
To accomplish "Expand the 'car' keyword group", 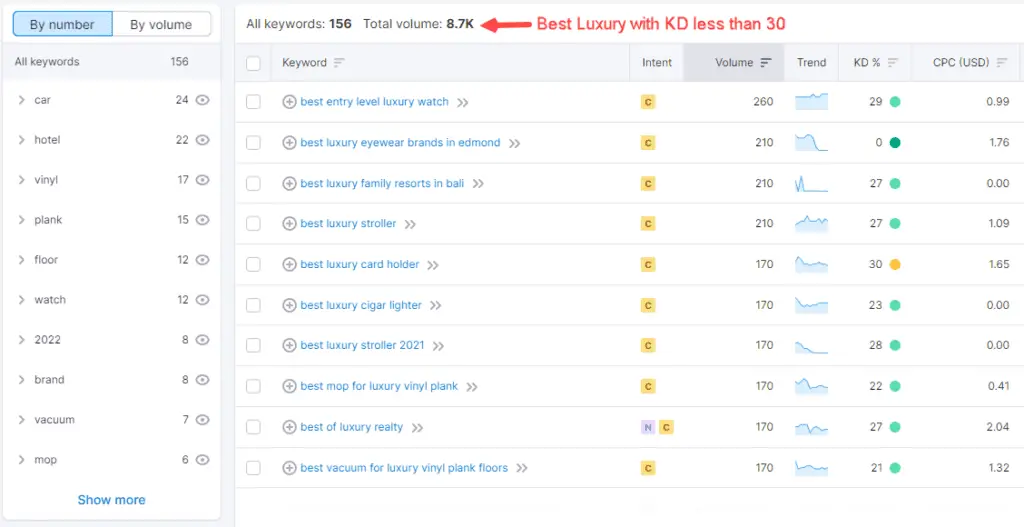I will (x=22, y=100).
